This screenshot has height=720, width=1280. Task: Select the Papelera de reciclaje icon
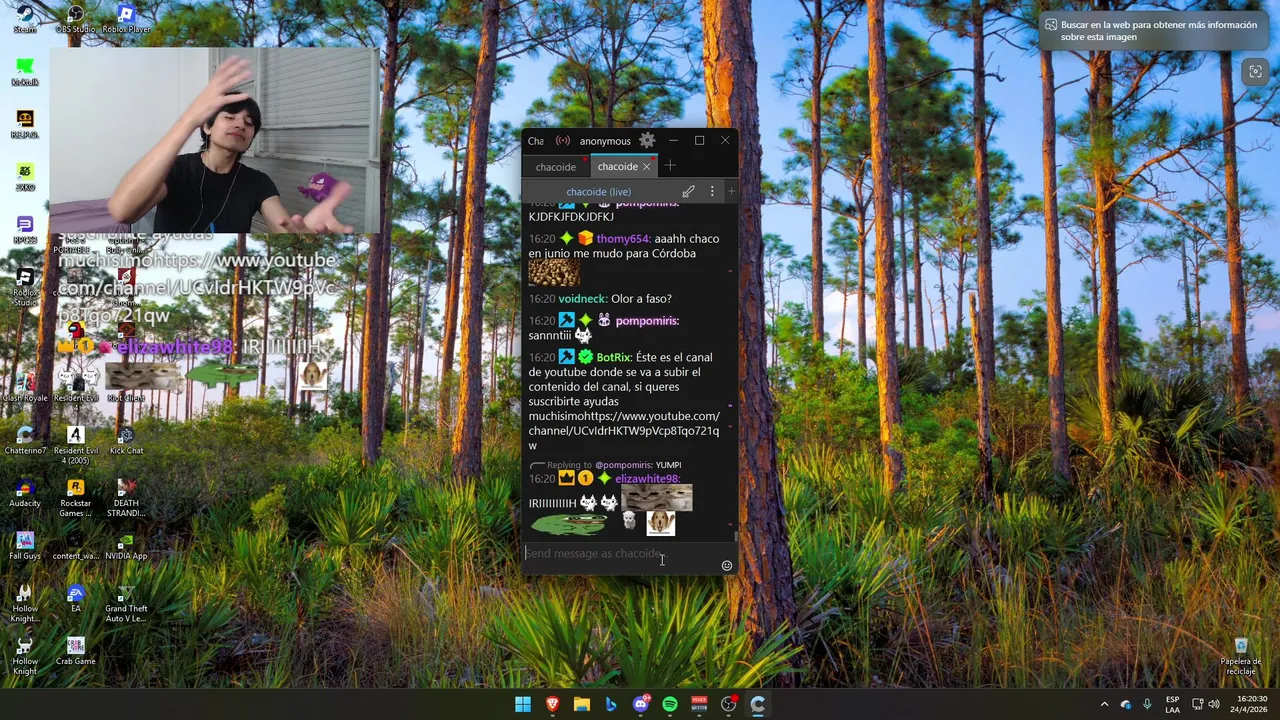pyautogui.click(x=1240, y=656)
